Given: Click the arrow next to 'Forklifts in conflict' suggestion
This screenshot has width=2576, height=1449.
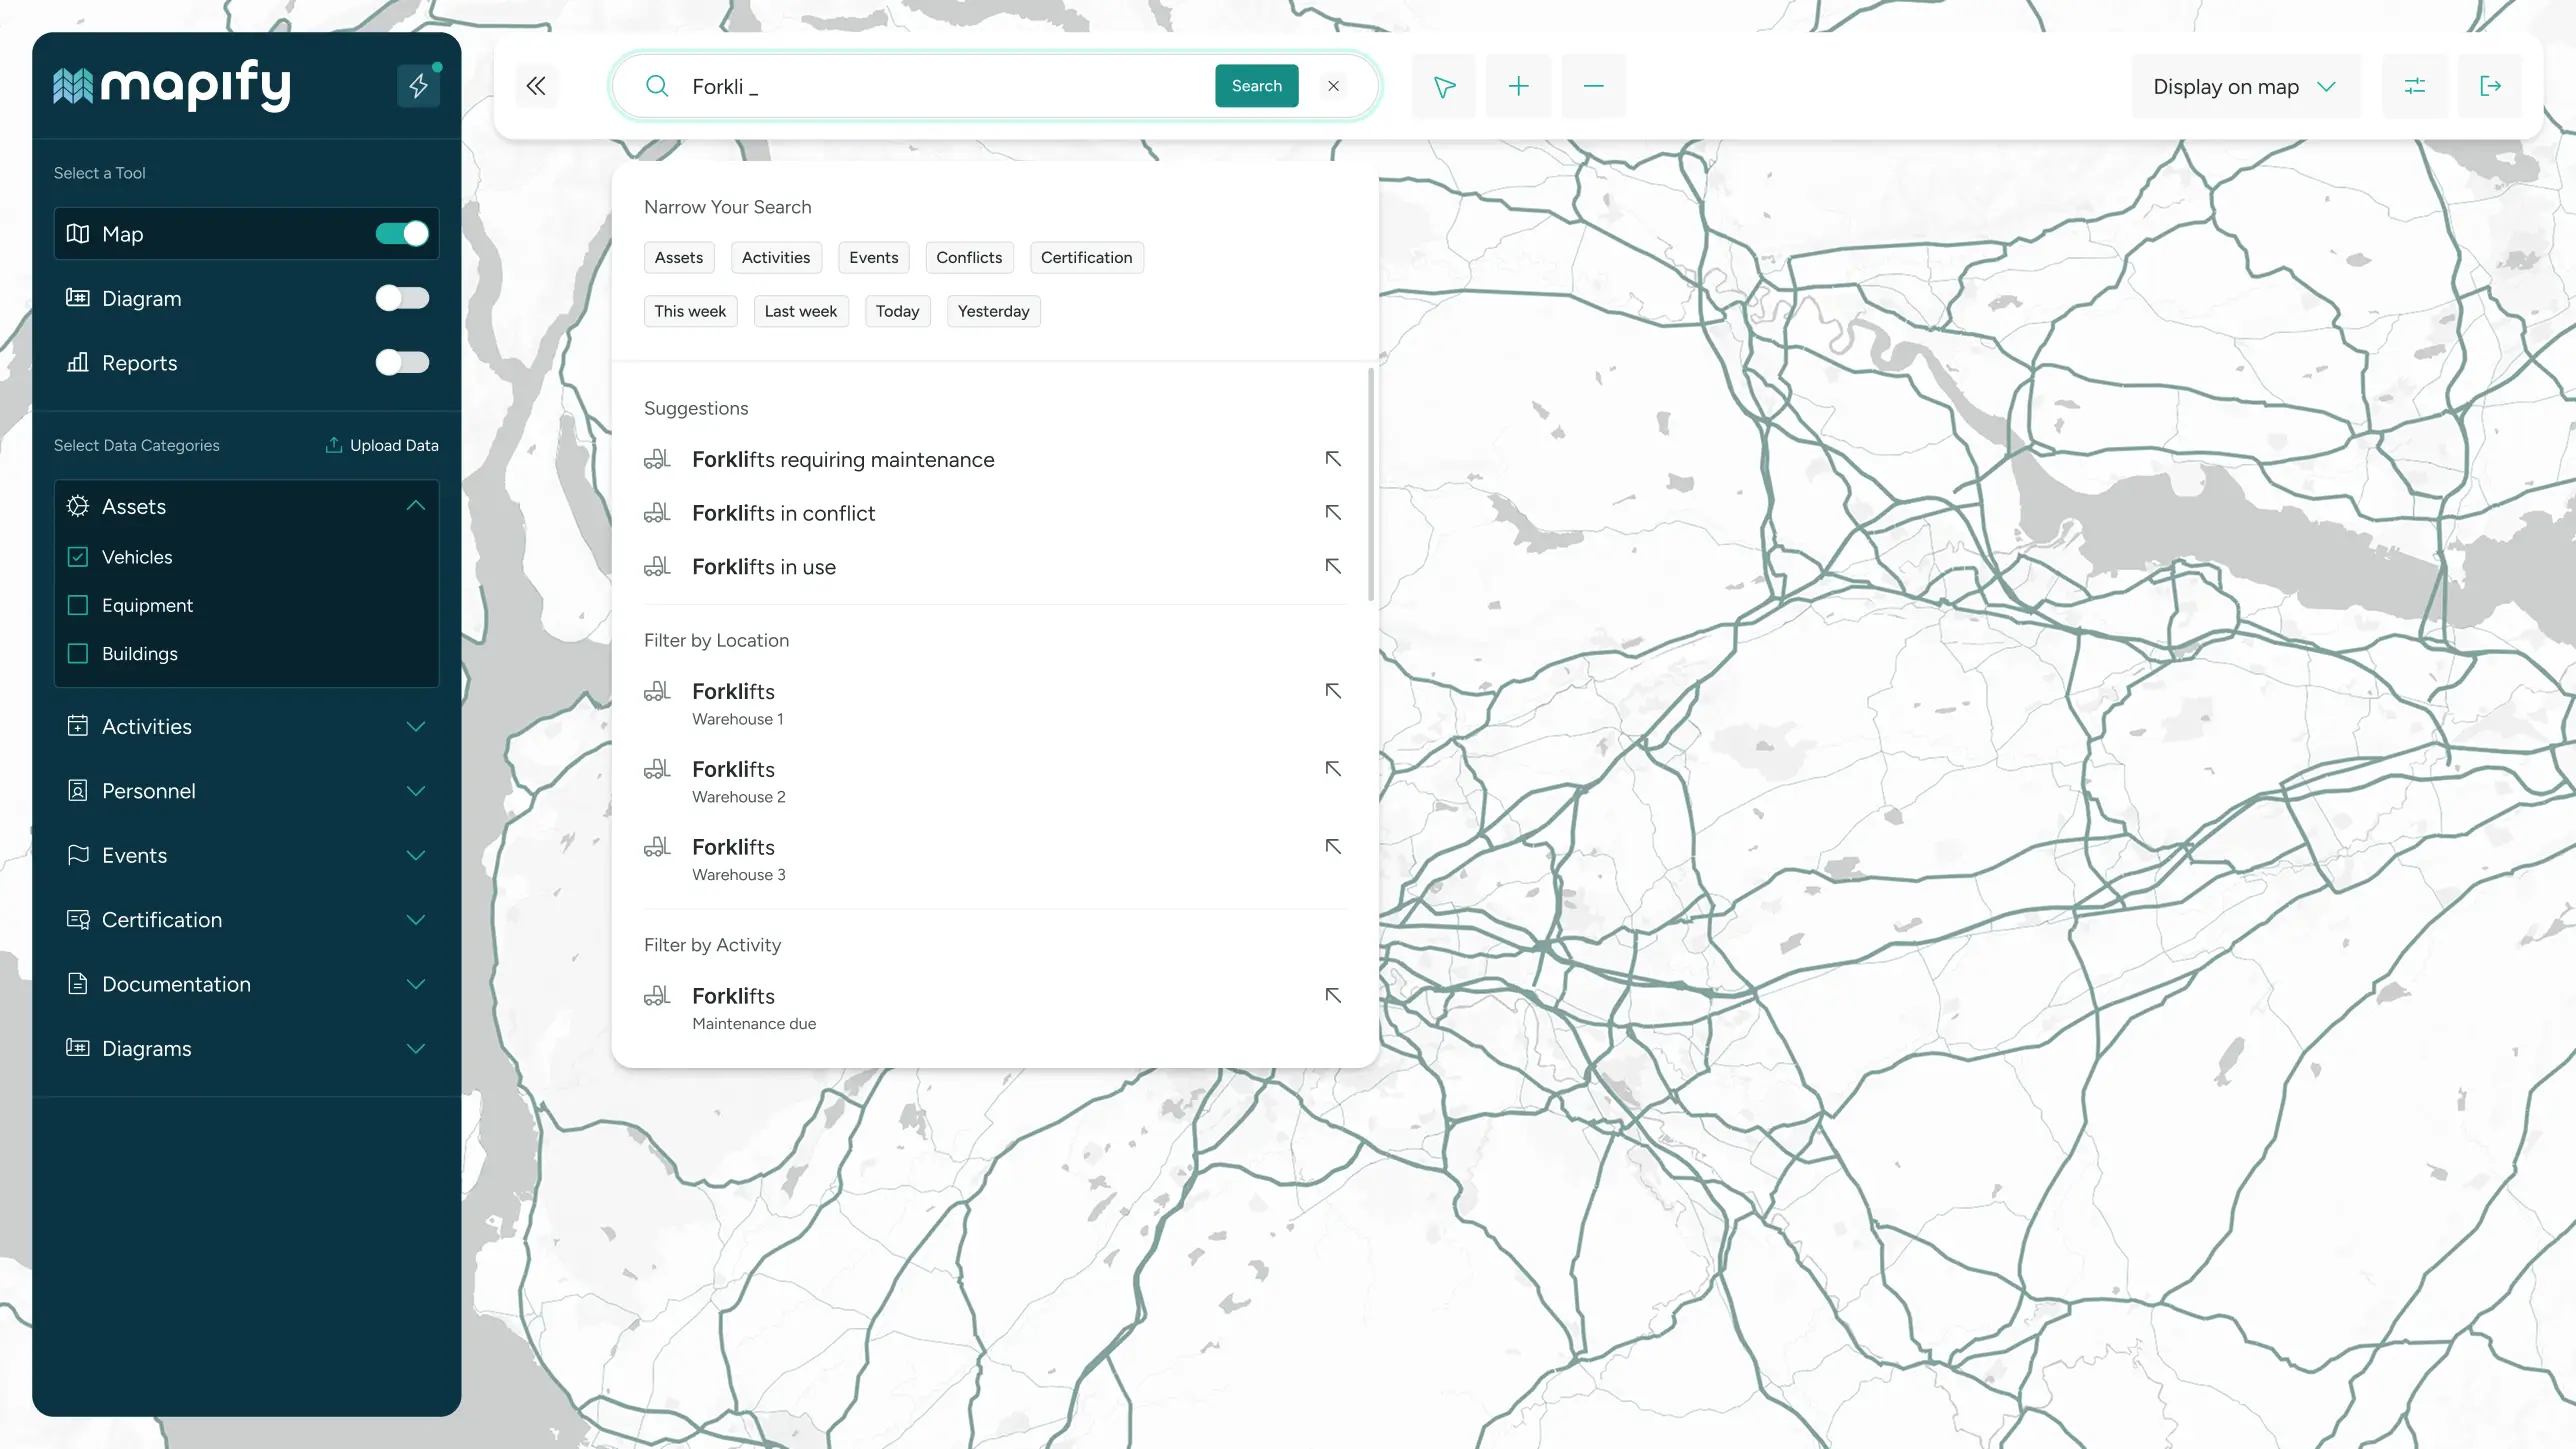Looking at the screenshot, I should click(x=1333, y=512).
